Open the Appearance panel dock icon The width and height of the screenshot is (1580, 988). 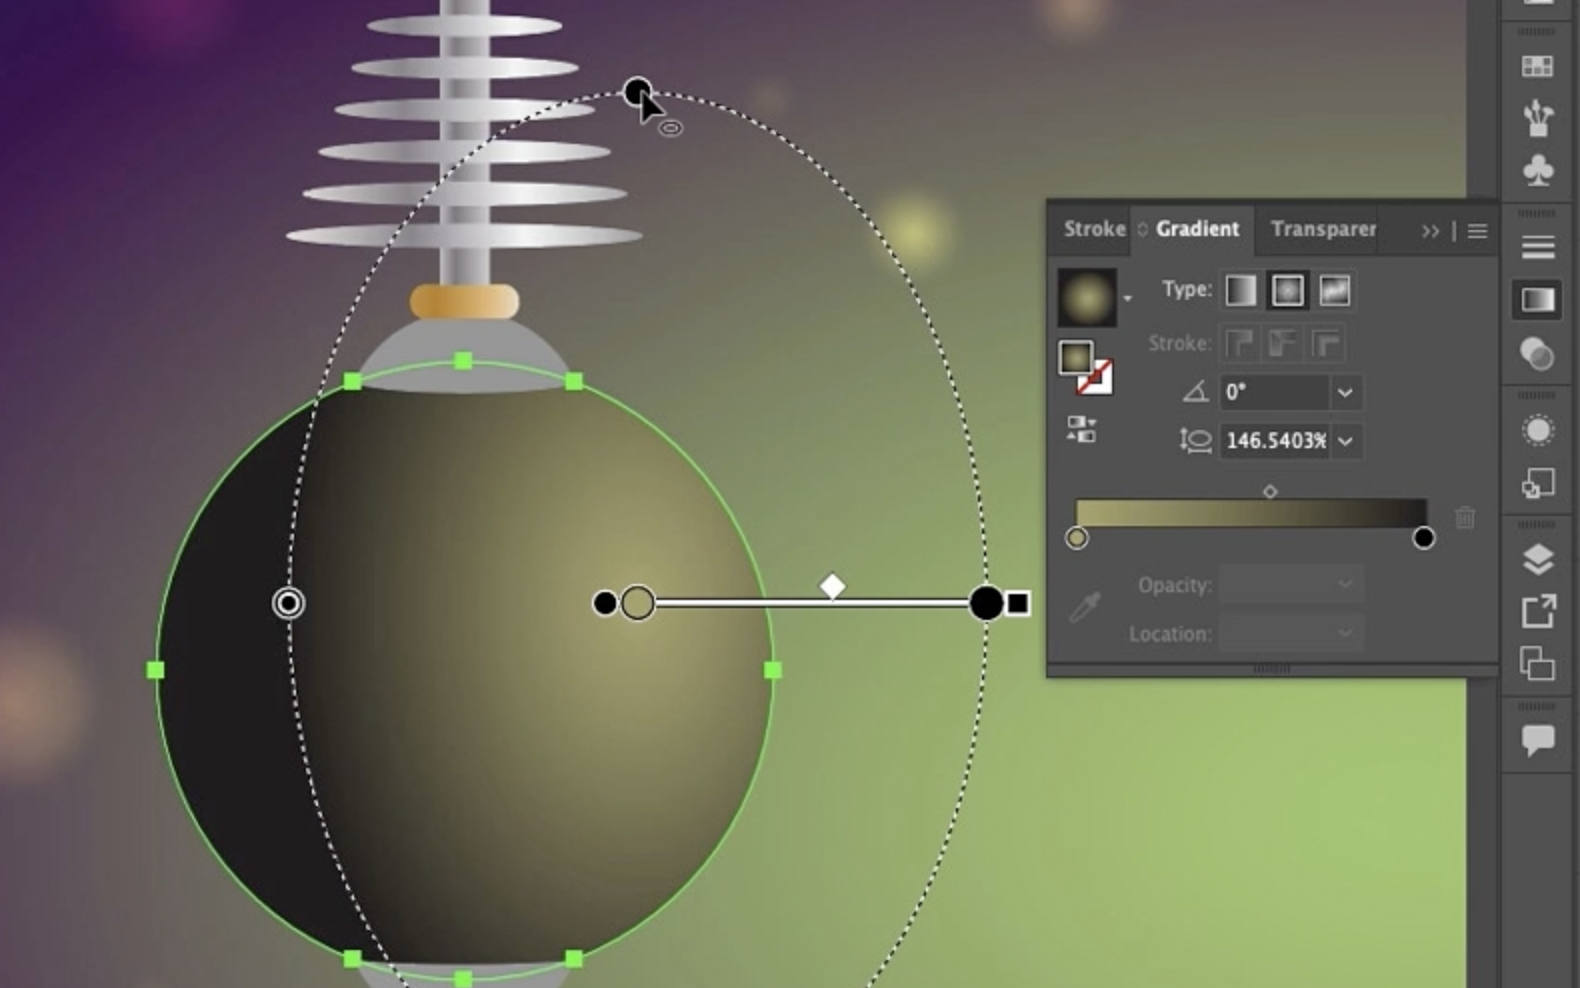point(1537,431)
